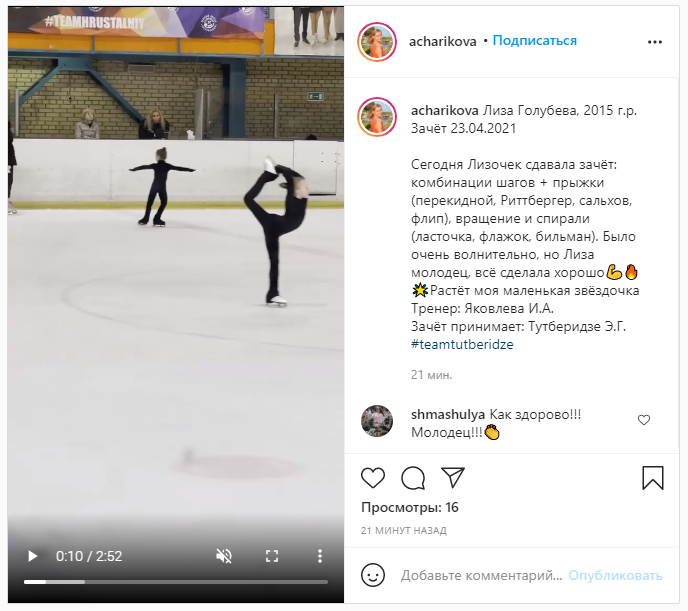
Task: Like the post with the heart icon
Action: pyautogui.click(x=373, y=478)
